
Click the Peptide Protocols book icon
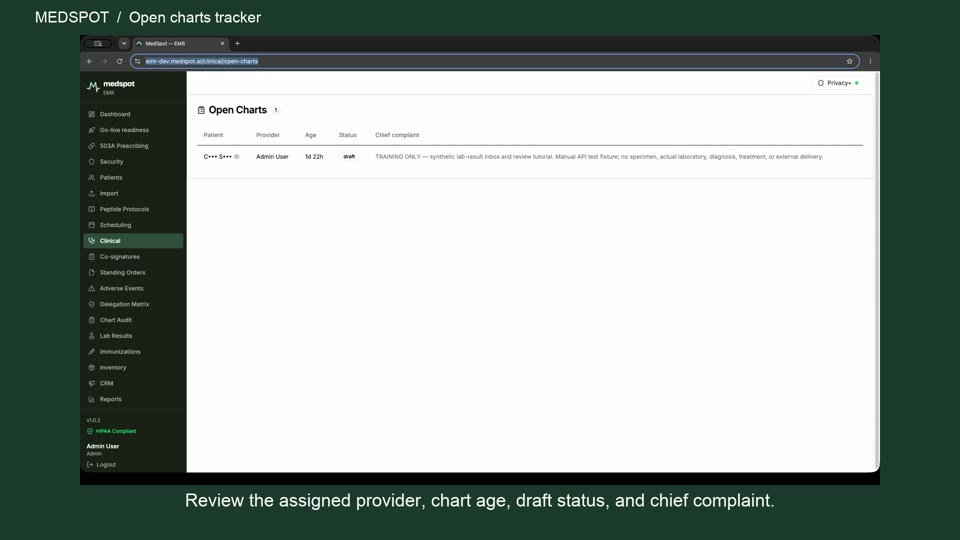coord(91,209)
